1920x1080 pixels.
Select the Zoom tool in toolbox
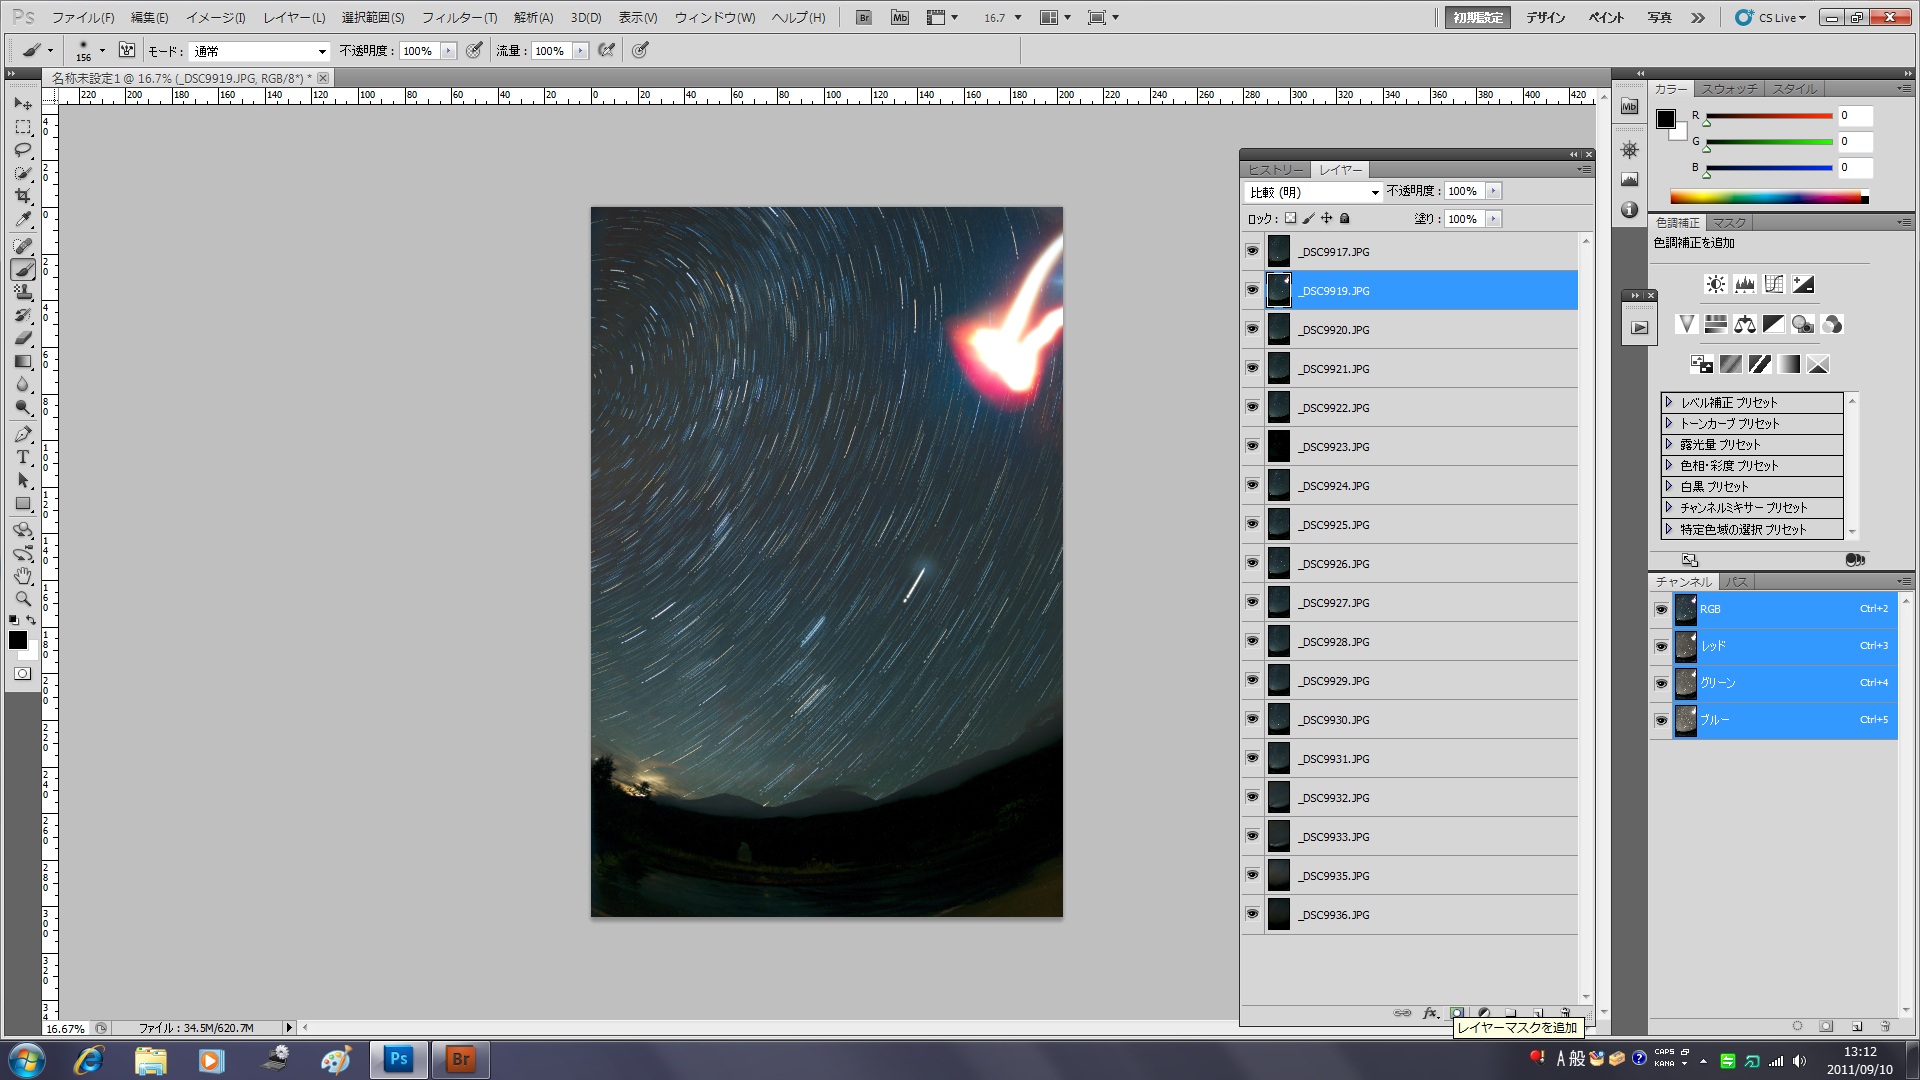(23, 599)
